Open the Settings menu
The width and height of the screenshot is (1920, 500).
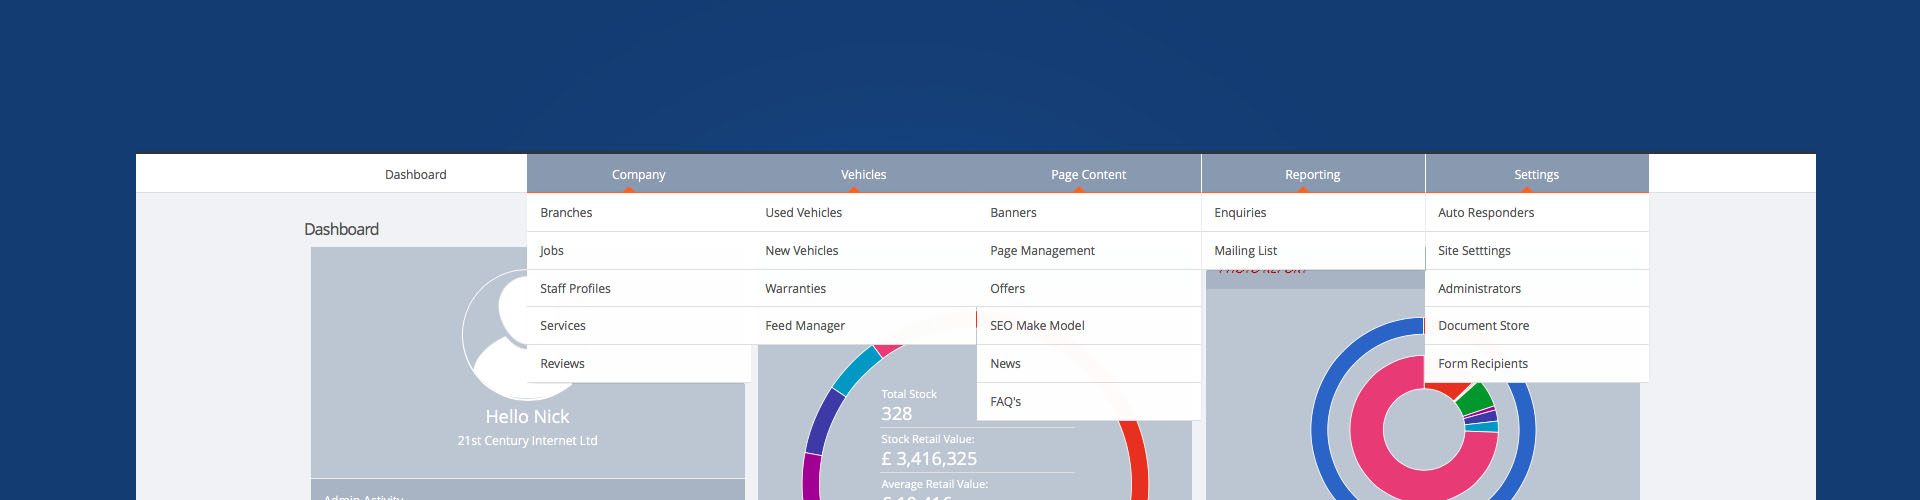(1537, 174)
